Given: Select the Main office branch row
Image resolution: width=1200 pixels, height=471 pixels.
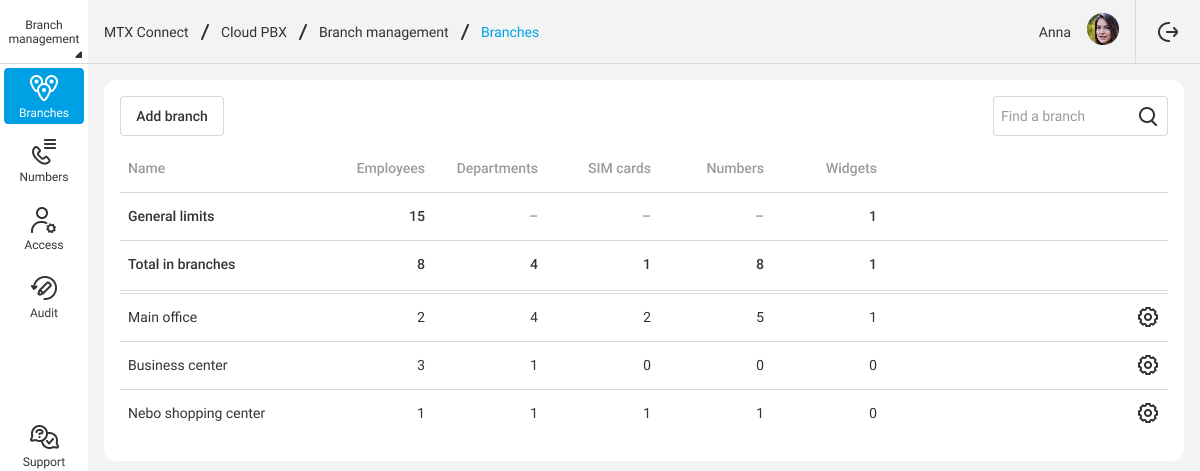Looking at the screenshot, I should pyautogui.click(x=163, y=317).
